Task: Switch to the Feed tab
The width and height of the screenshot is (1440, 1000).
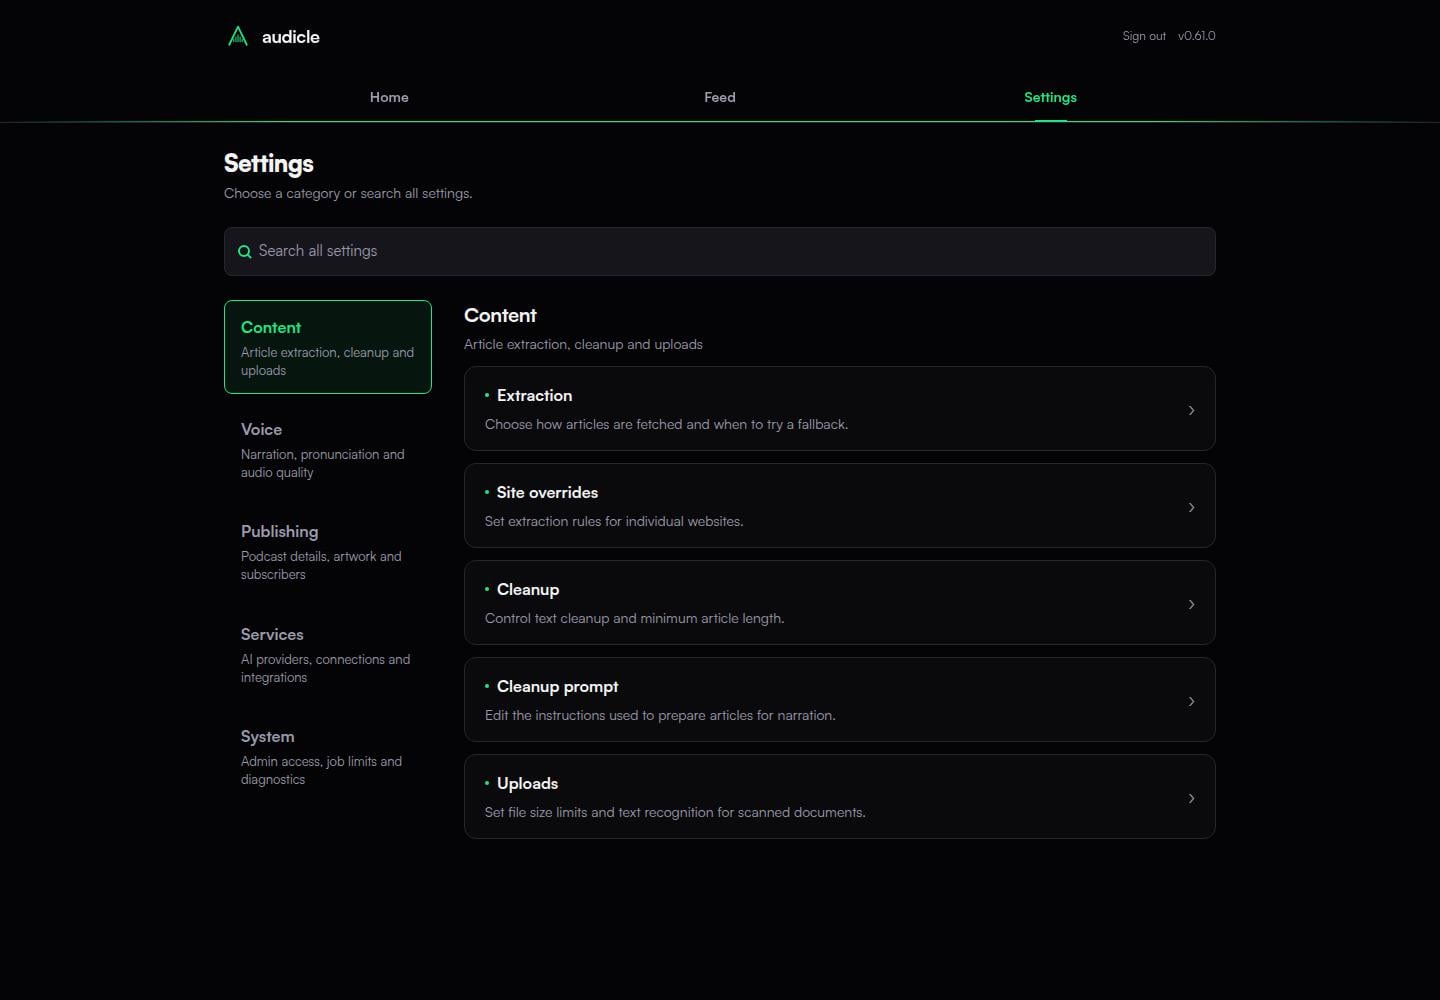Action: click(x=720, y=97)
